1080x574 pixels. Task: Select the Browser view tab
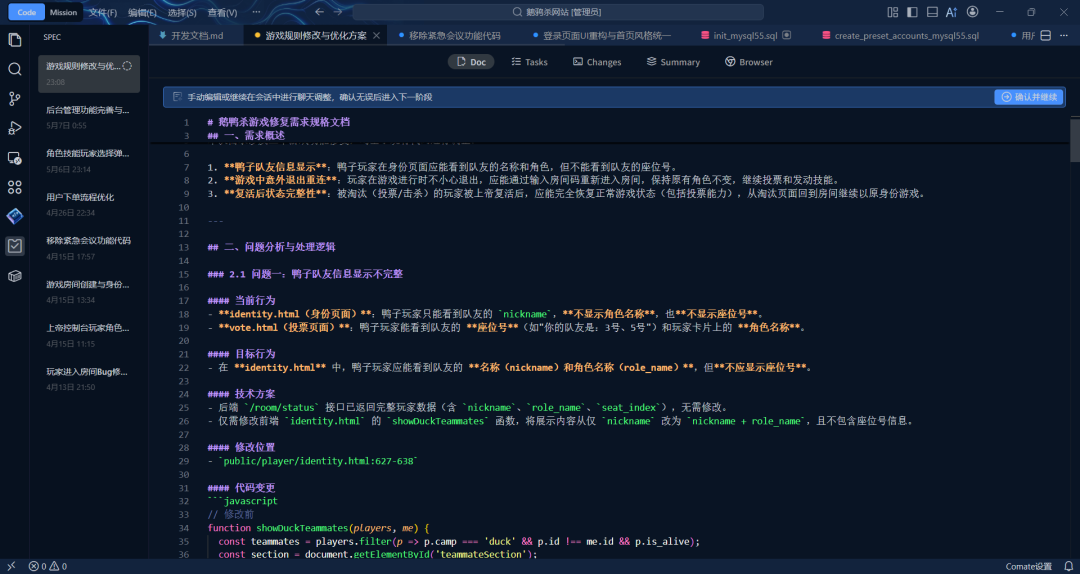tap(749, 62)
